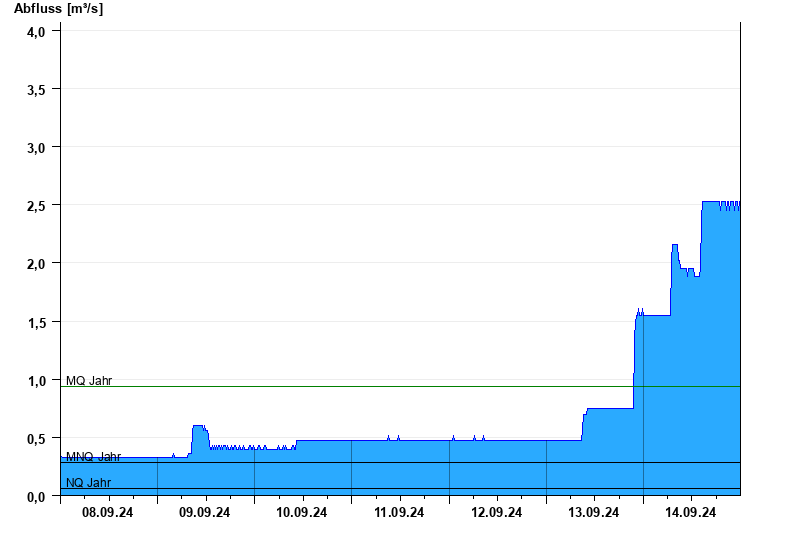Select the 0,0 y-axis value
Image resolution: width=800 pixels, height=550 pixels.
36,497
